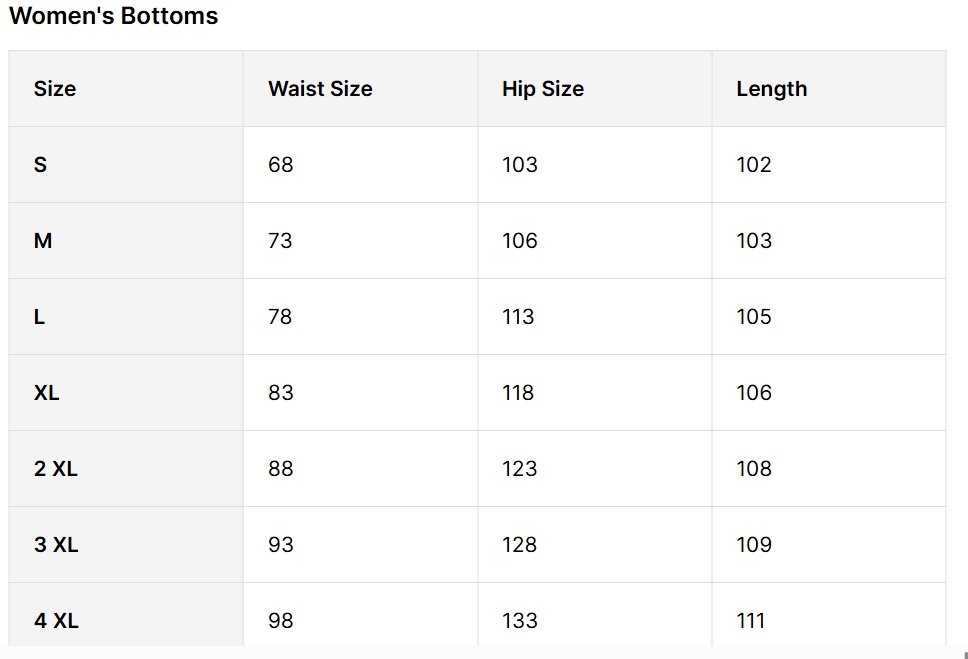The width and height of the screenshot is (968, 659).
Task: Click length value 105
Action: (754, 317)
